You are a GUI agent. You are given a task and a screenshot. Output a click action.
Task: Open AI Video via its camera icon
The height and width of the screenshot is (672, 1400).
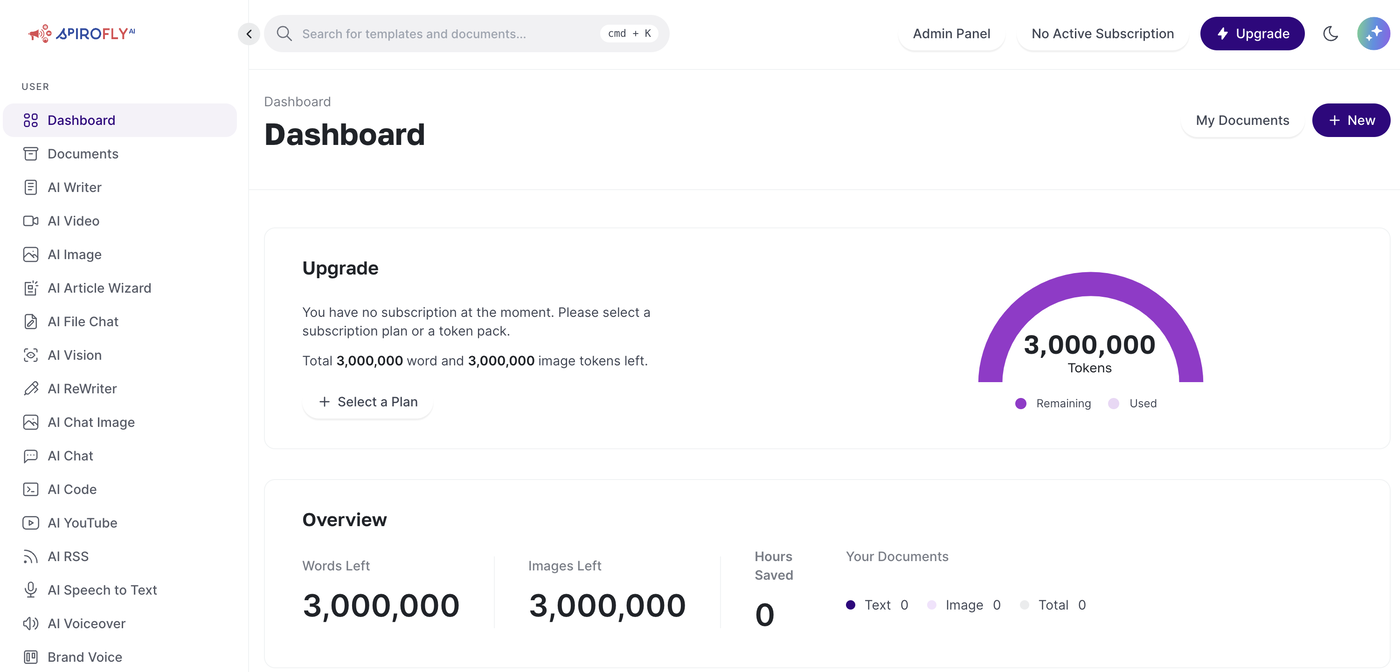[x=31, y=221]
